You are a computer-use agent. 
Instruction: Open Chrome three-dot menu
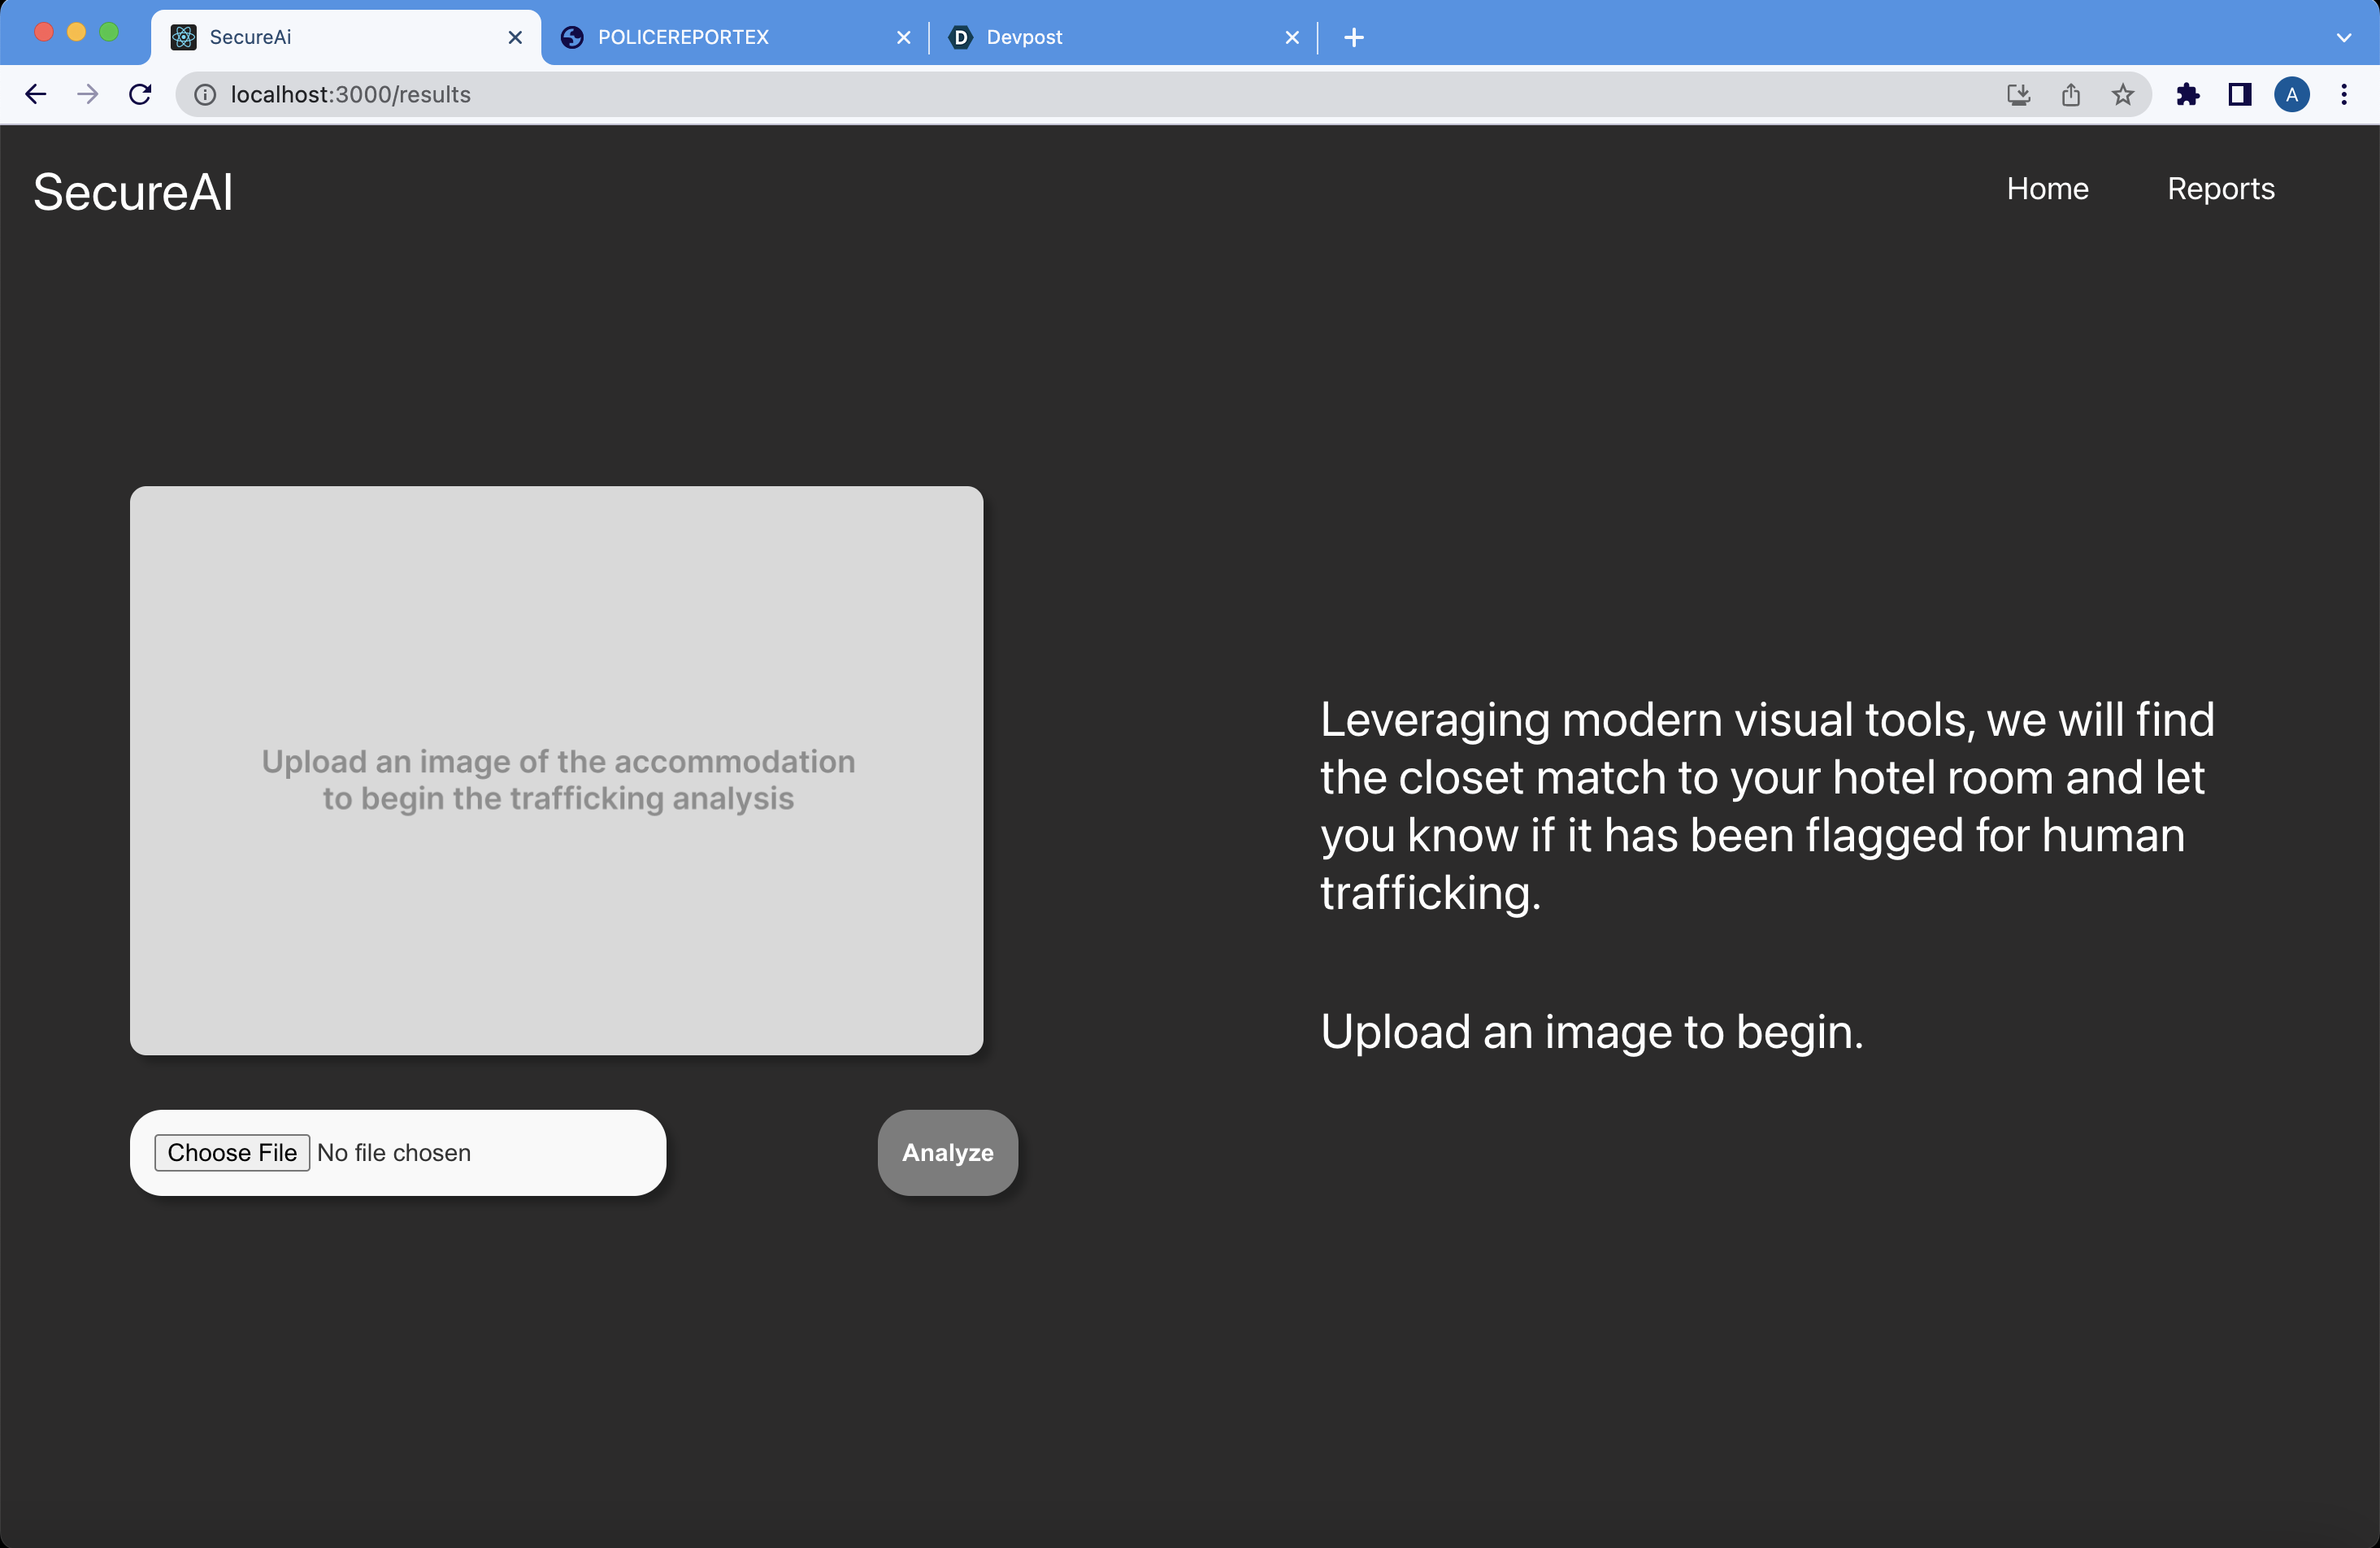[2343, 94]
